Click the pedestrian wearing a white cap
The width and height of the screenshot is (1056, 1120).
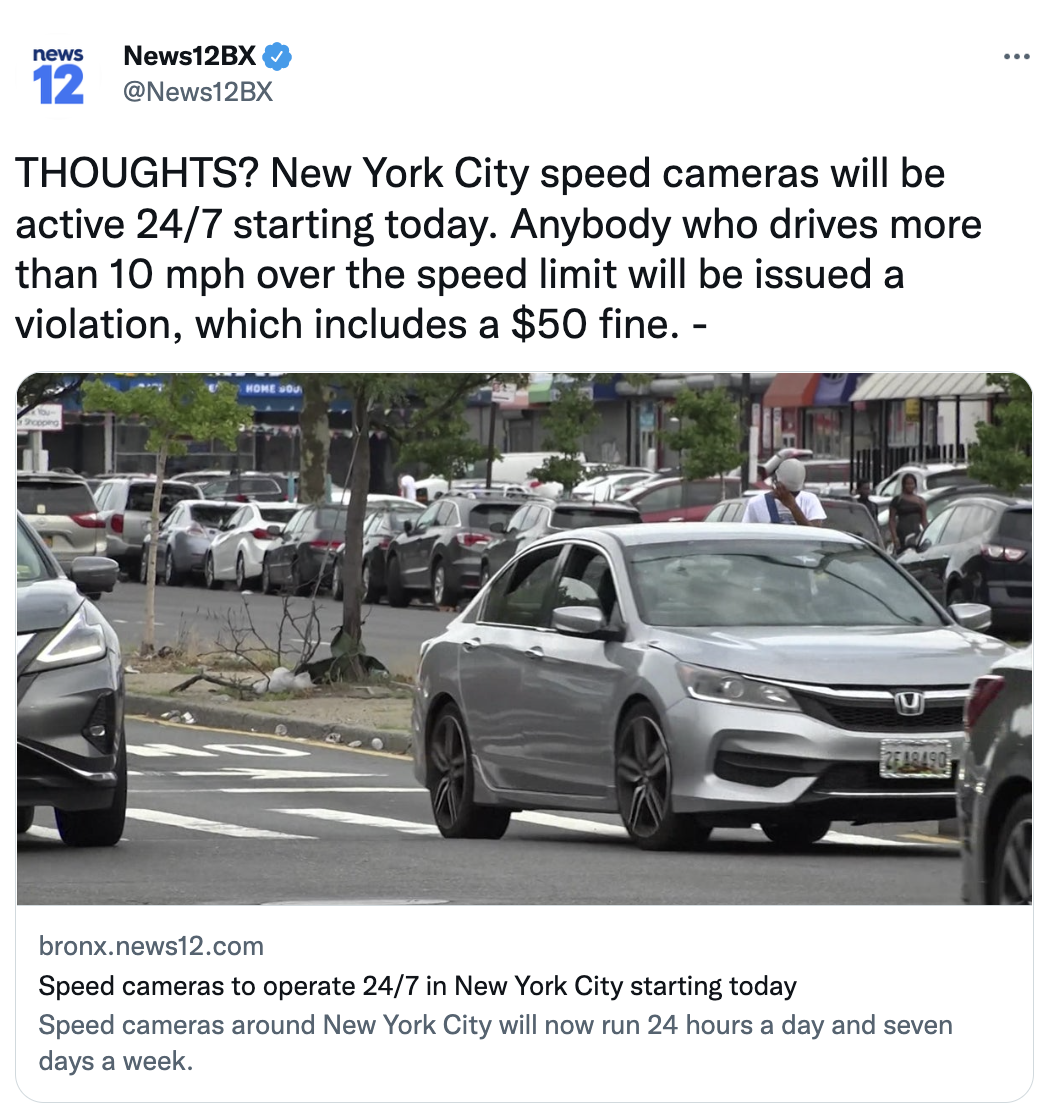(787, 488)
